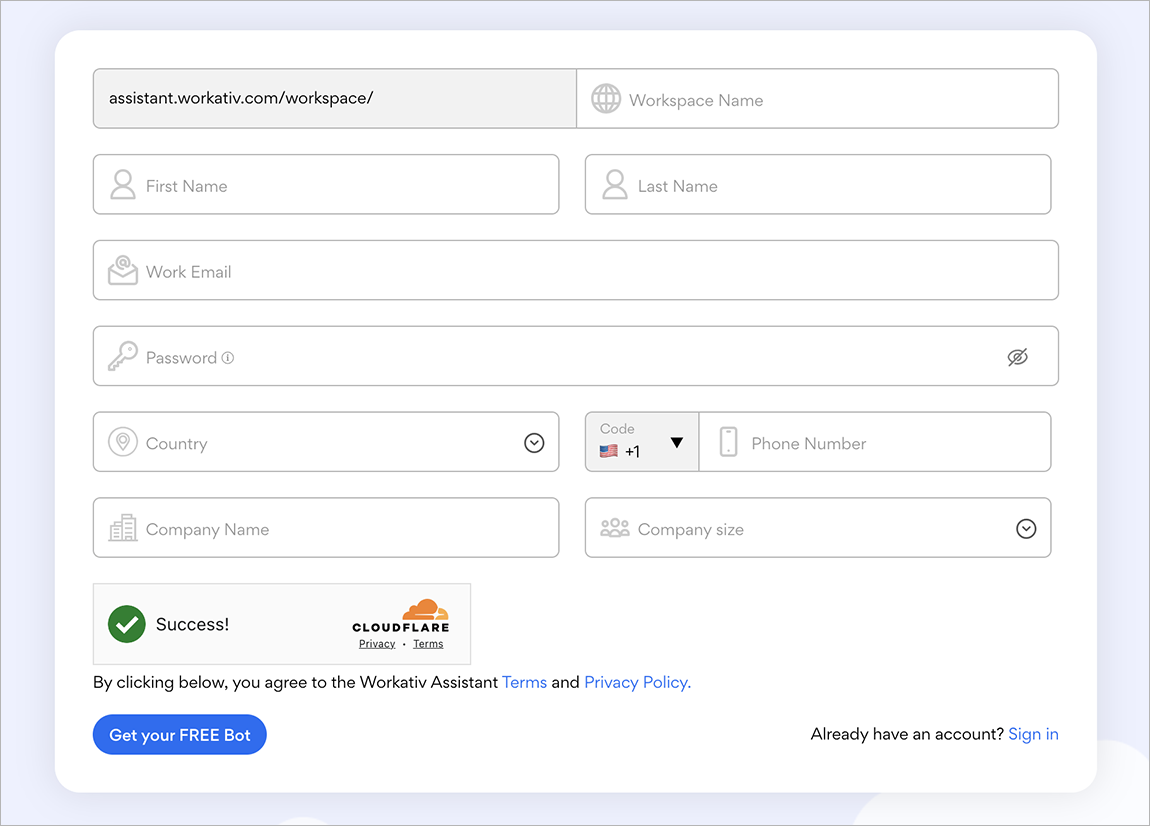1150x826 pixels.
Task: Click the person icon in First Name field
Action: pyautogui.click(x=123, y=185)
